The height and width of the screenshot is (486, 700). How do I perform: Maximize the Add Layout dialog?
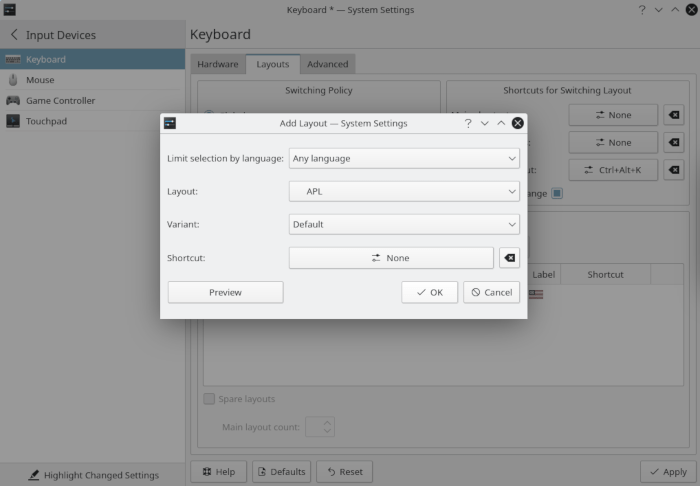tap(501, 123)
